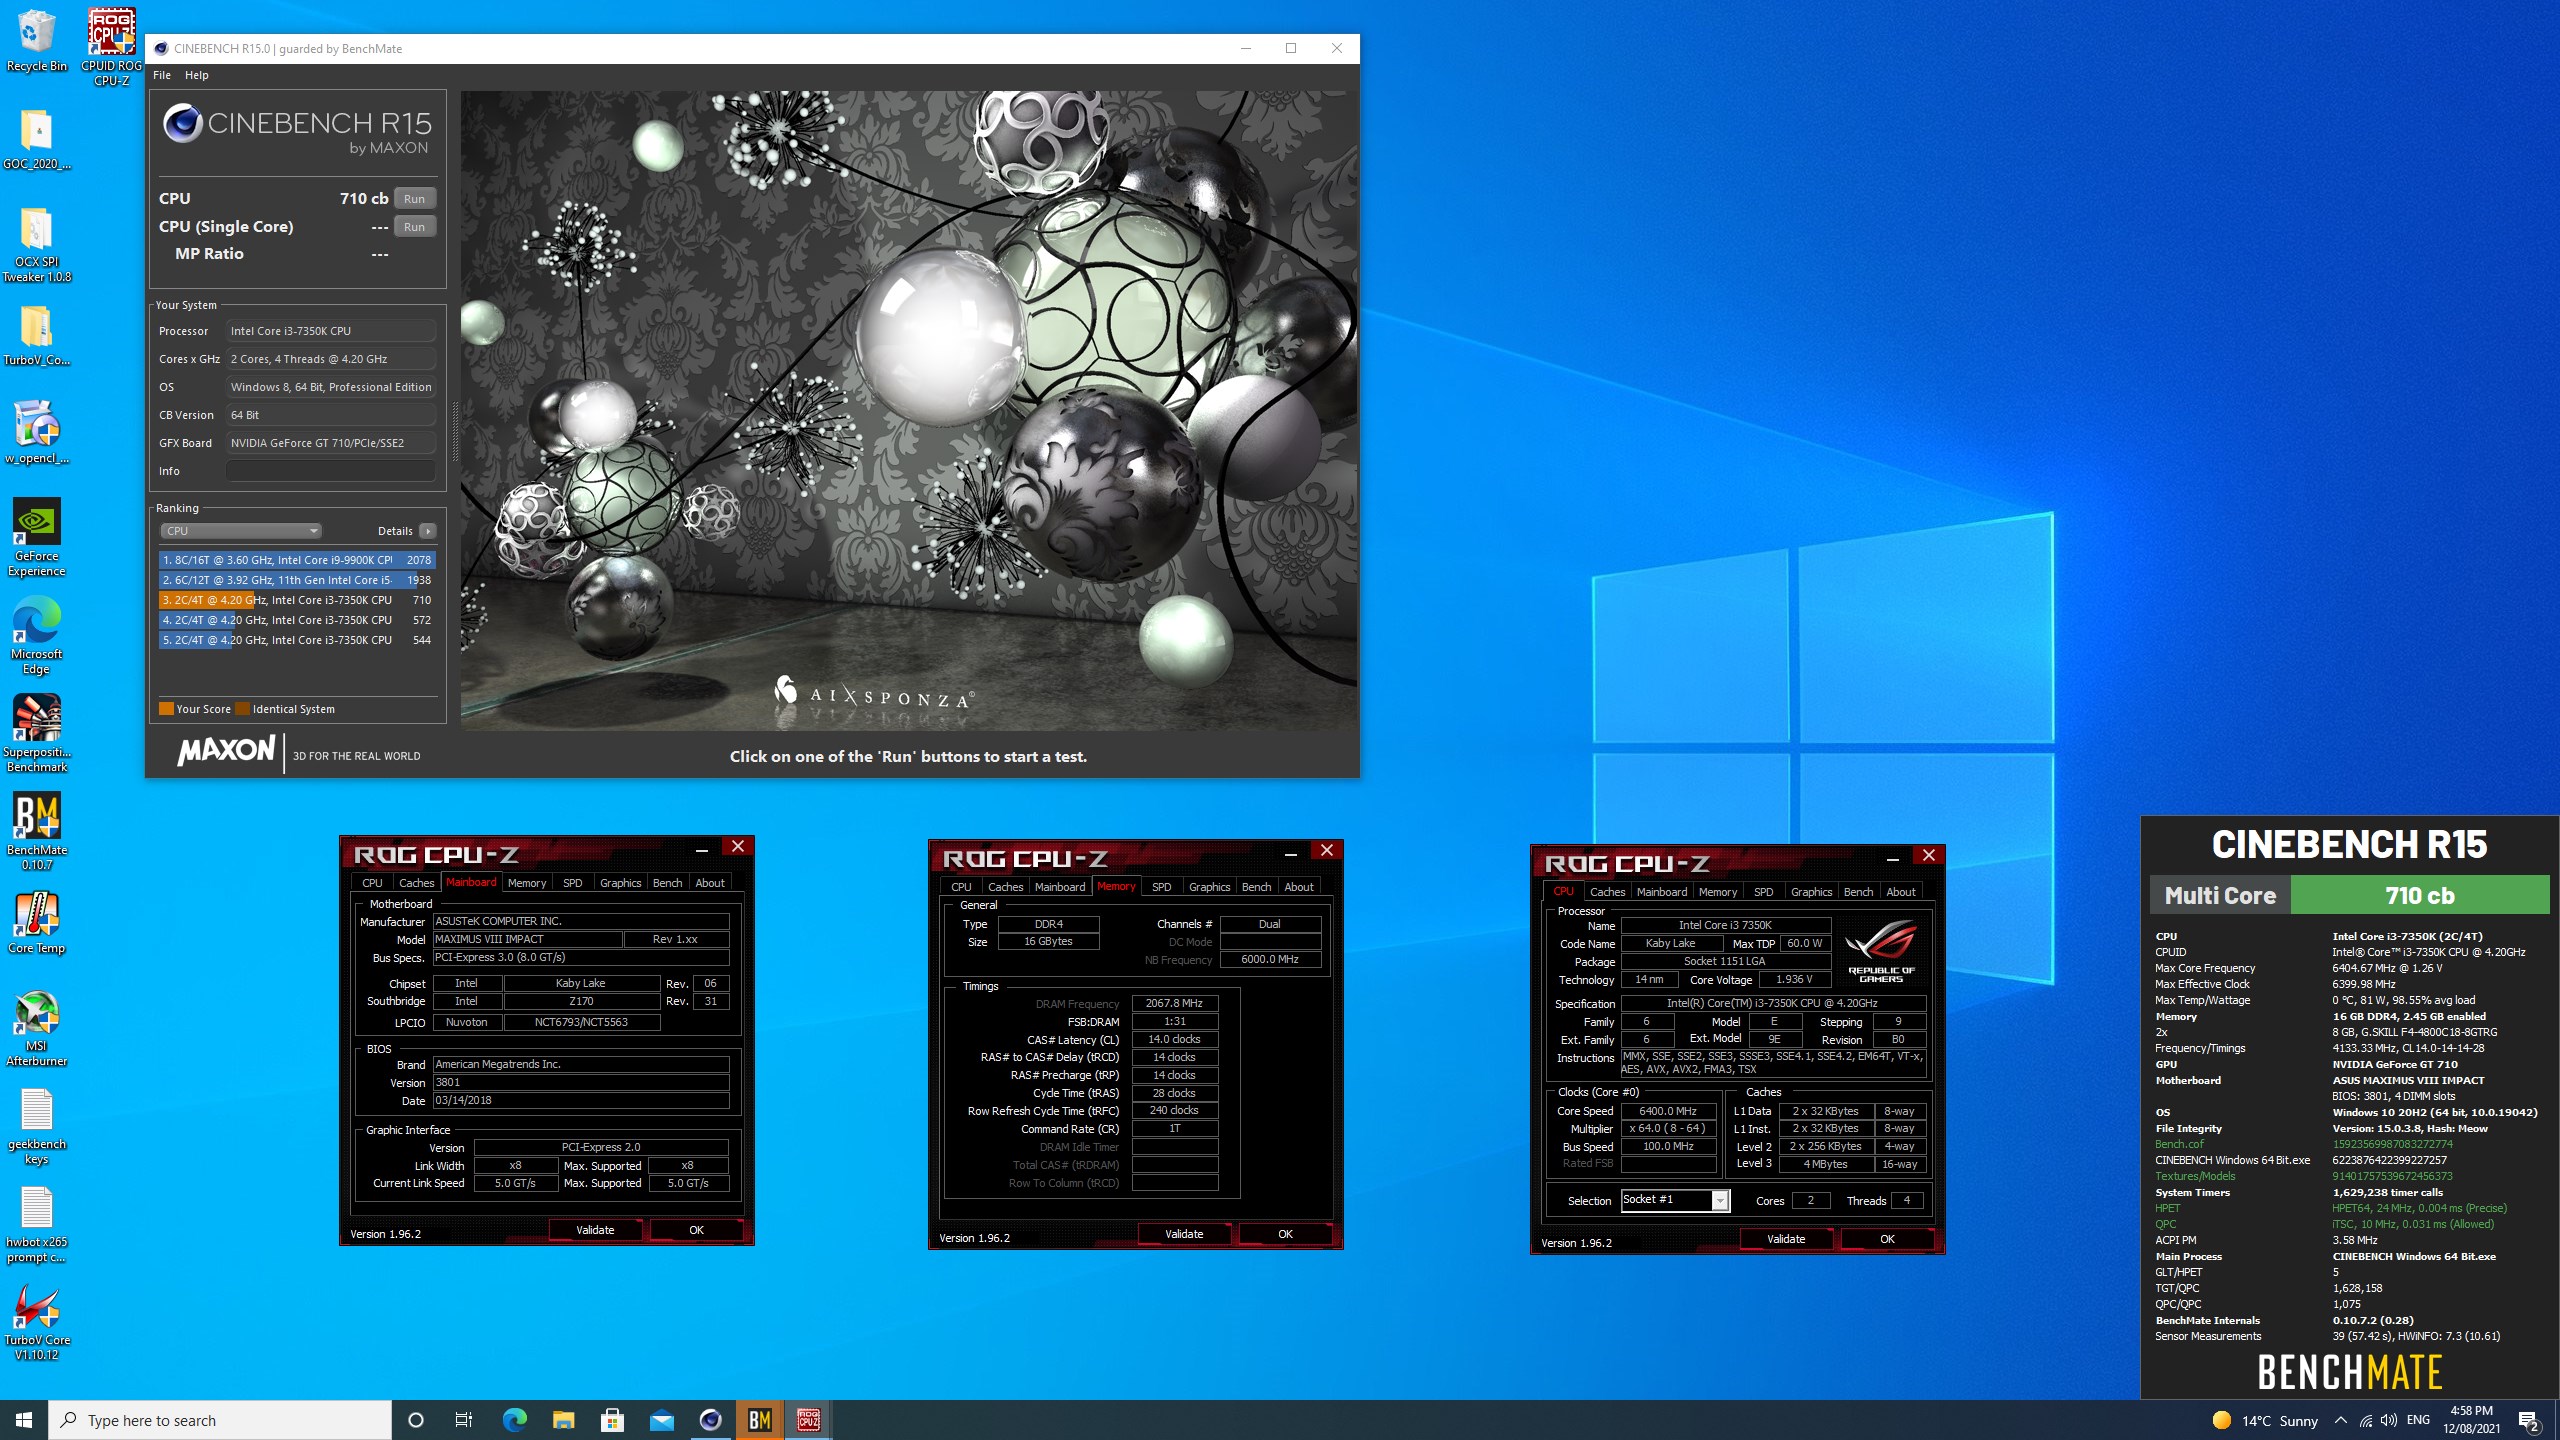
Task: Open Bench tab in CPU tab CPU-Z window
Action: pyautogui.click(x=1858, y=892)
